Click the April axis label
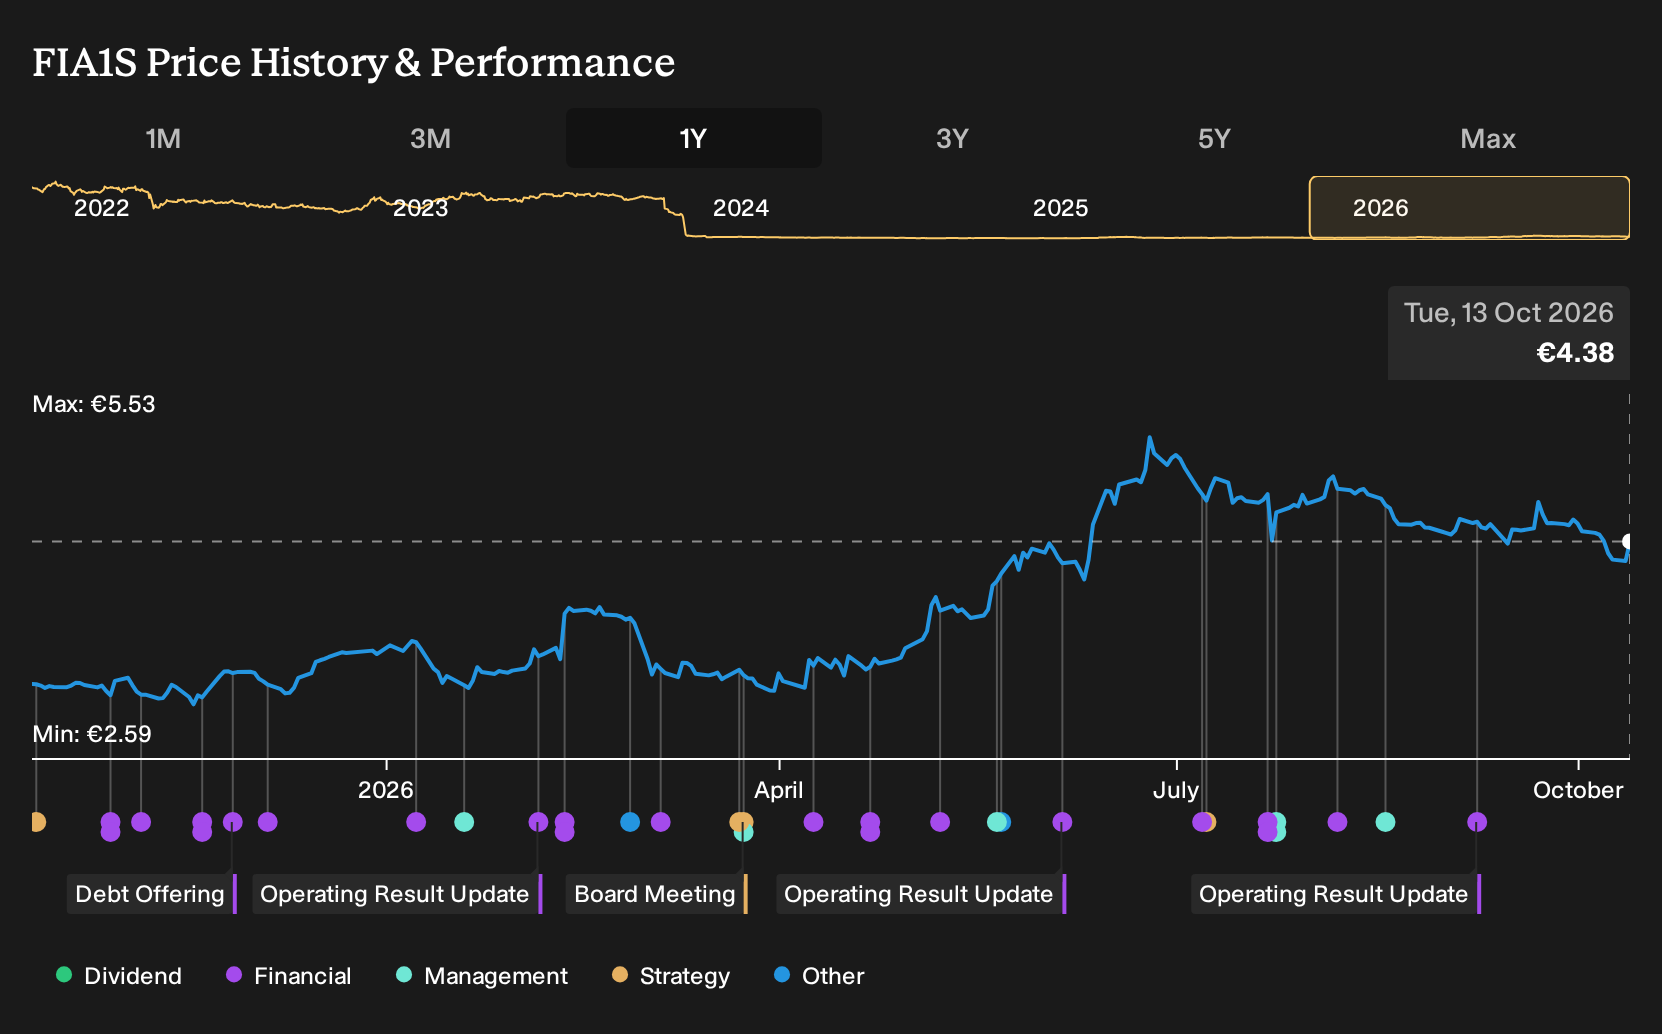 pyautogui.click(x=779, y=790)
